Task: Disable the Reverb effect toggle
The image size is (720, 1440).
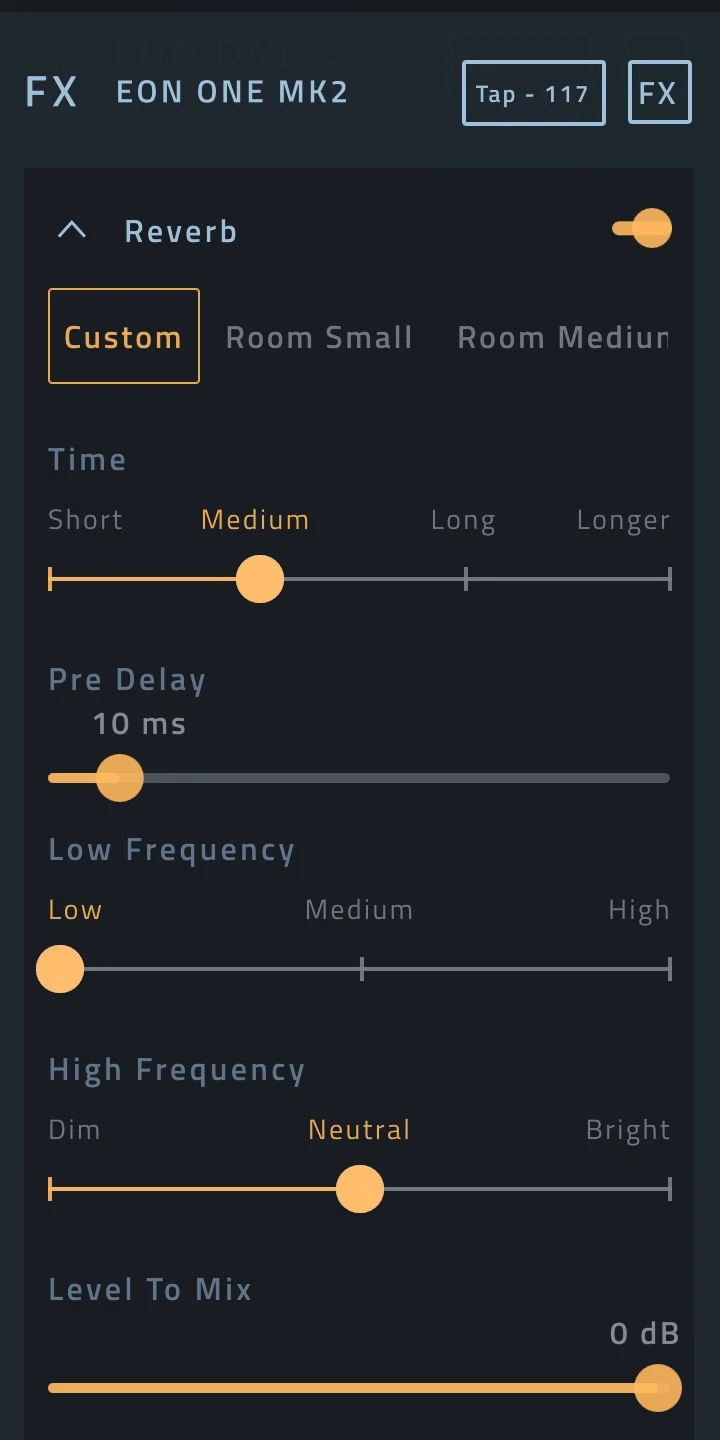Action: tap(641, 228)
